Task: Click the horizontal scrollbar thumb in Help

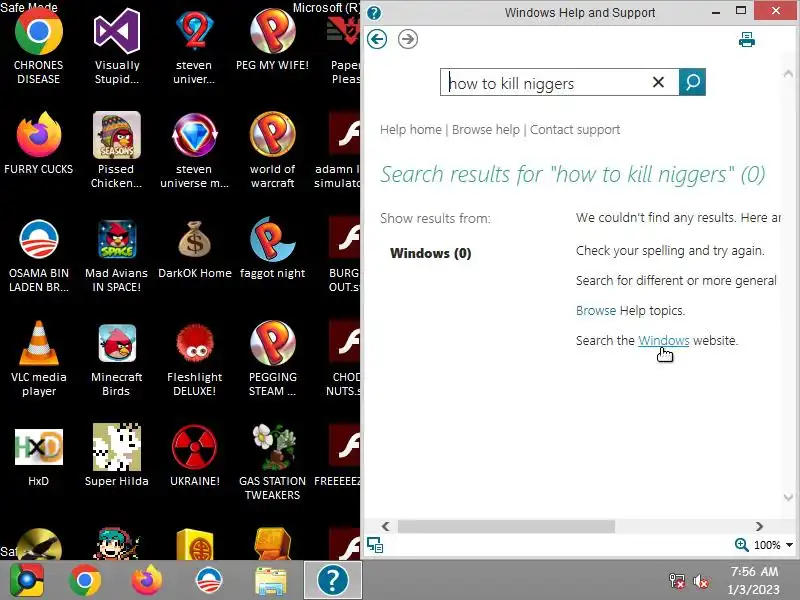Action: 506,526
